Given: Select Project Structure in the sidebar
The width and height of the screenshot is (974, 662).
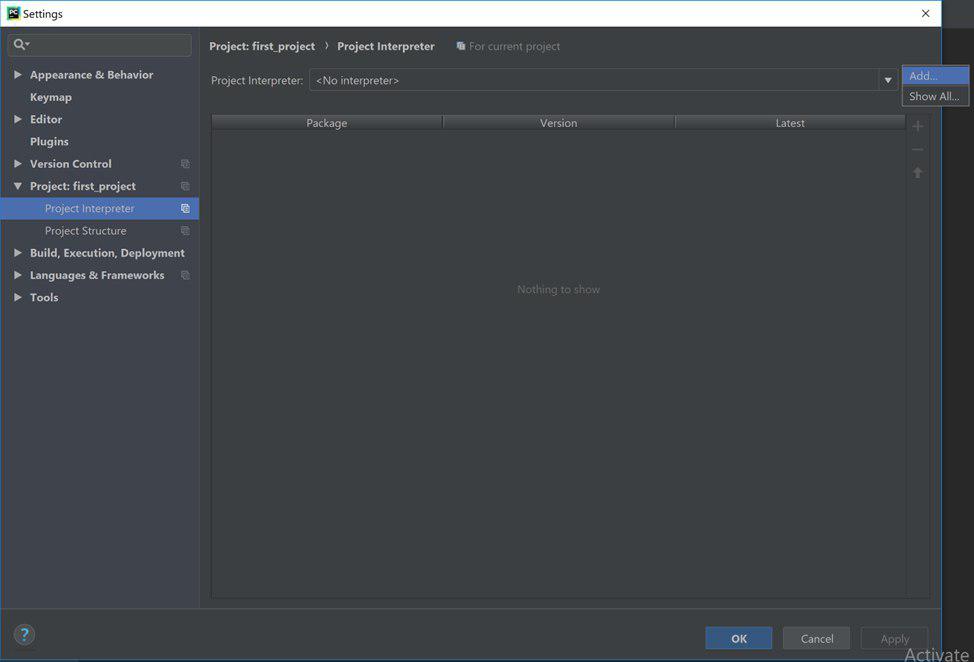Looking at the screenshot, I should [x=86, y=231].
